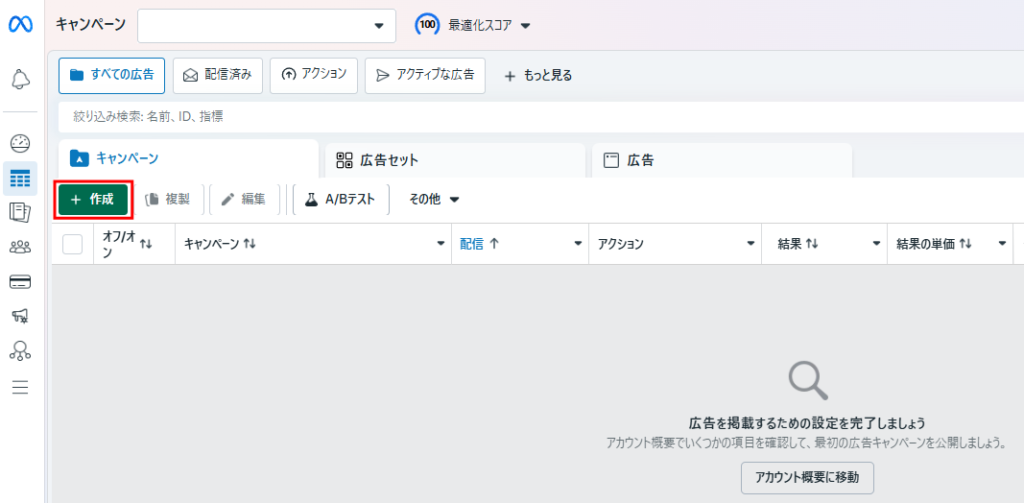Open the billing card icon in sidebar

tap(20, 282)
